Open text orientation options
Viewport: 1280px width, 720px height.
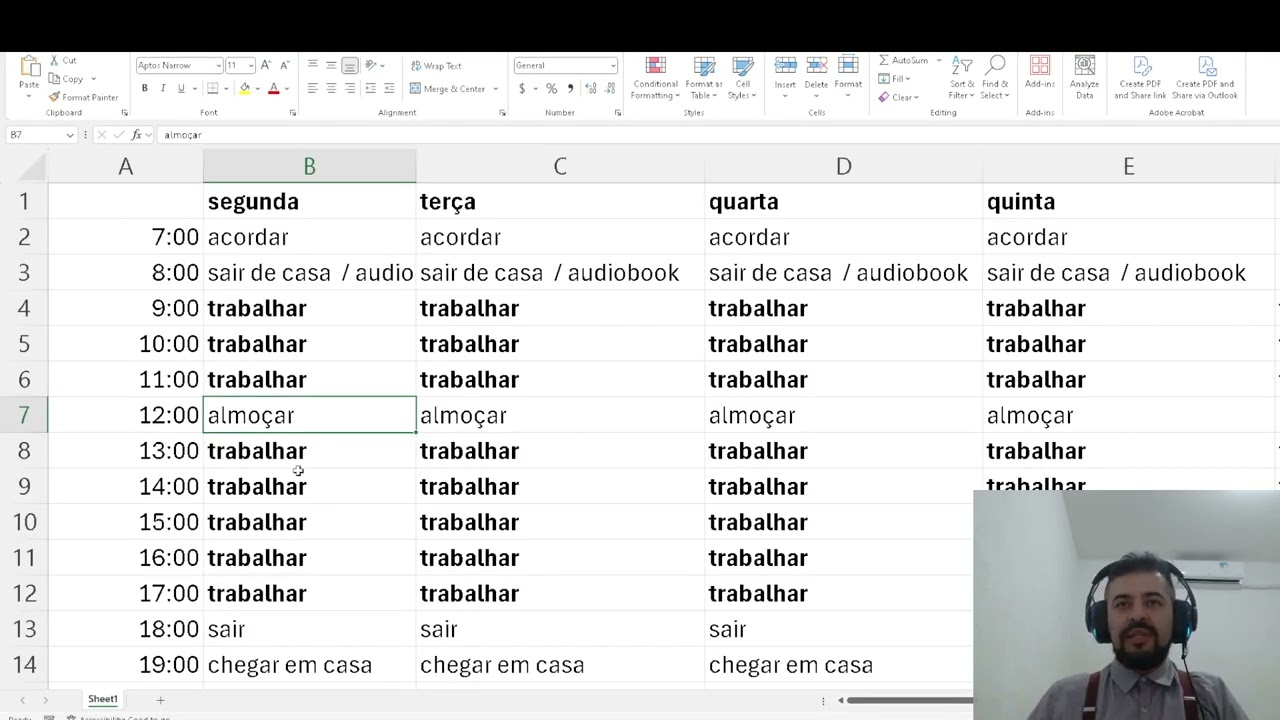pos(372,65)
